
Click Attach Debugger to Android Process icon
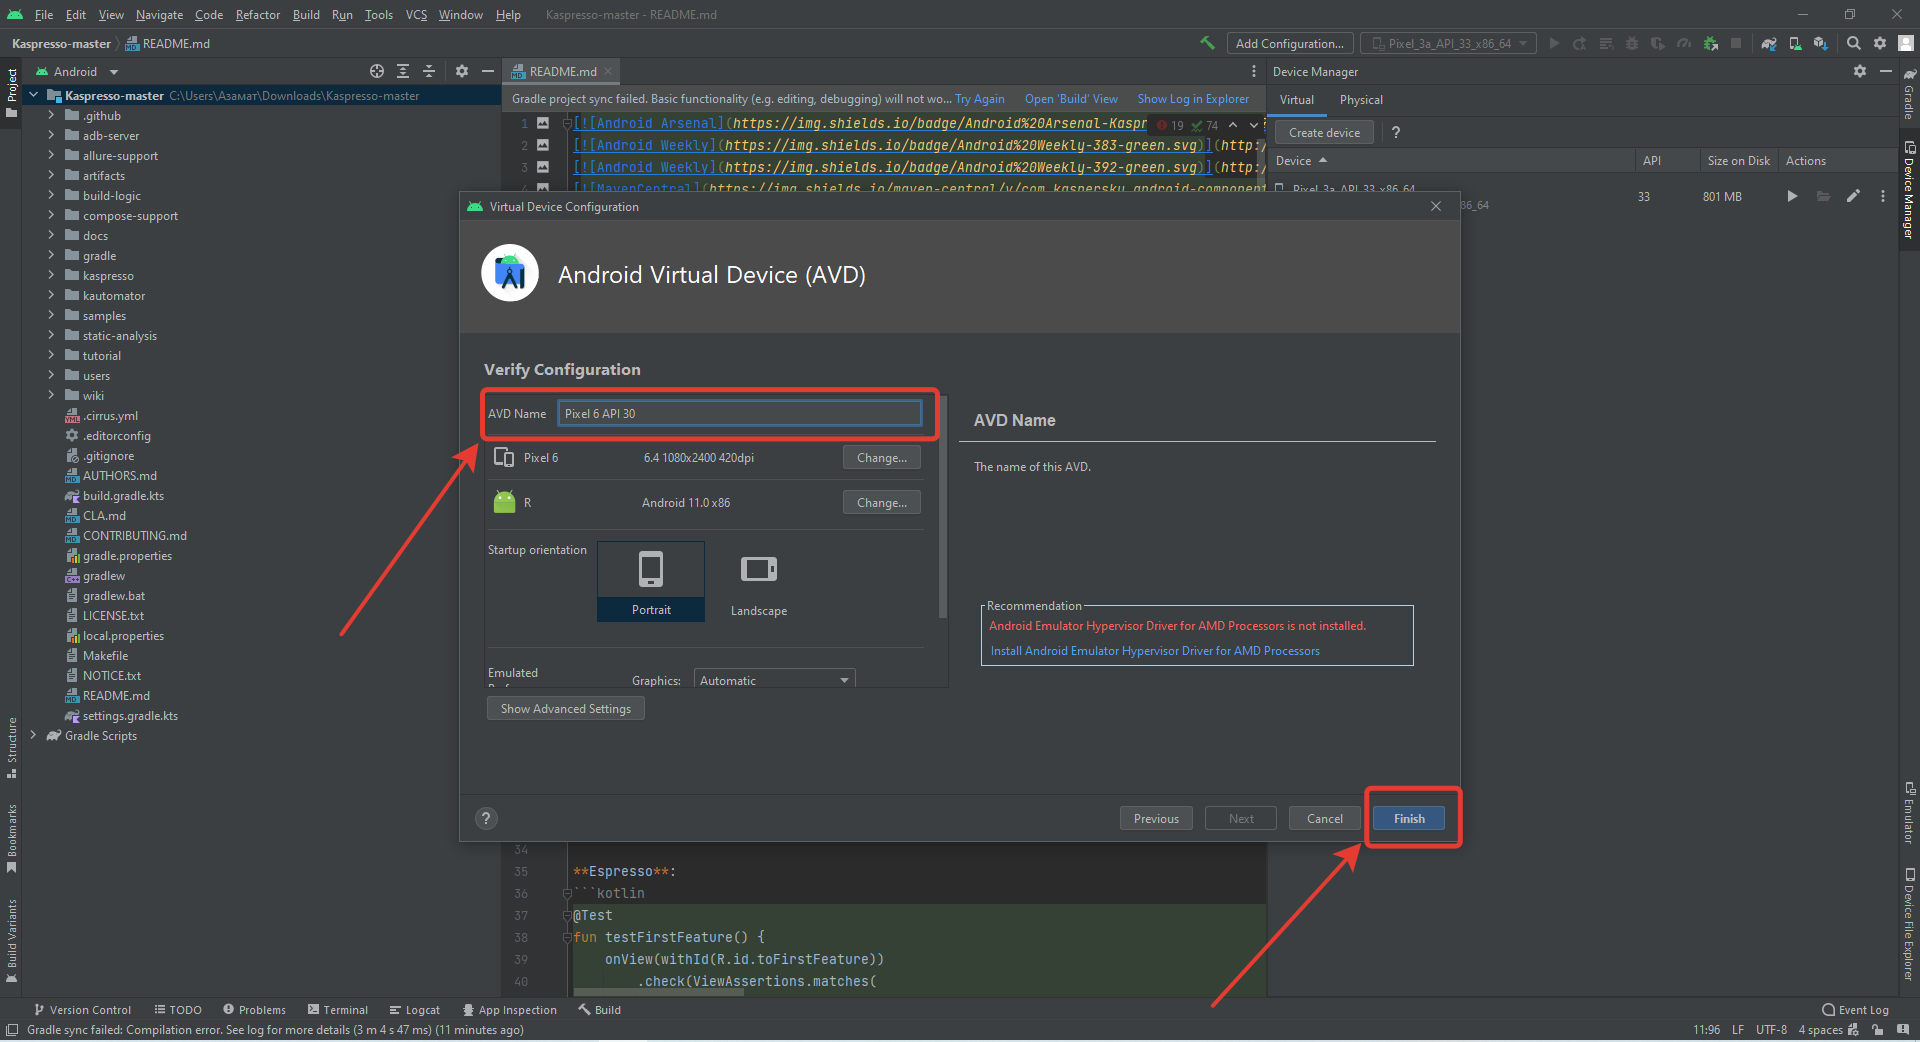[1711, 43]
